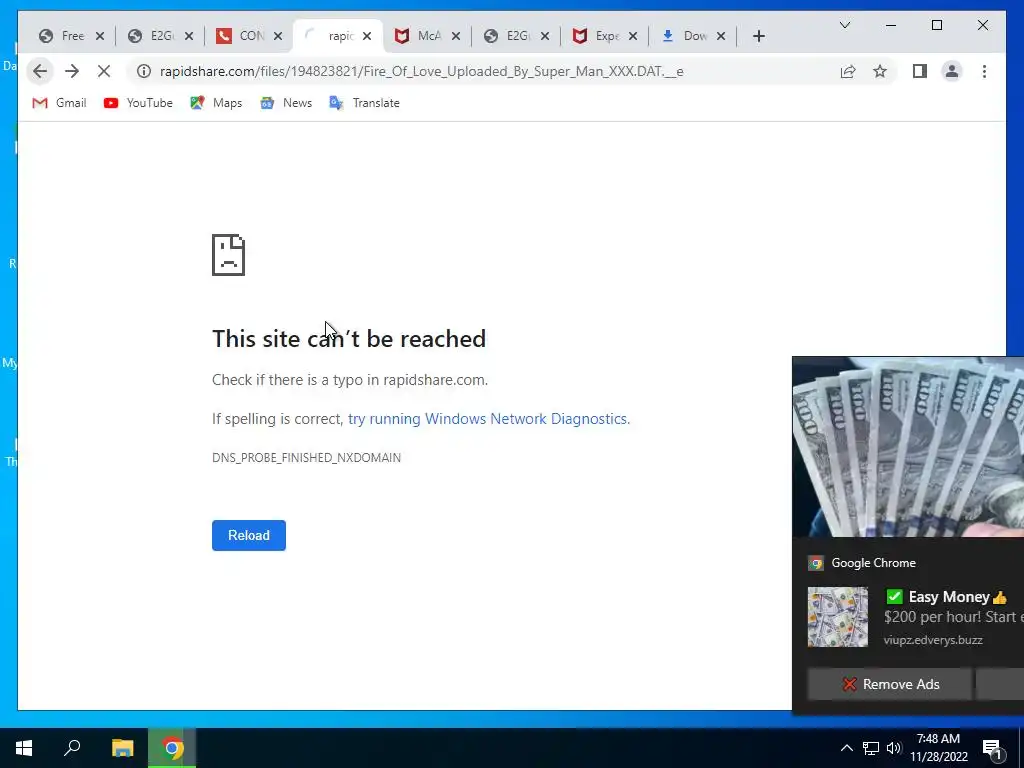This screenshot has width=1024, height=768.
Task: Click Remove Ads in notification
Action: point(889,684)
